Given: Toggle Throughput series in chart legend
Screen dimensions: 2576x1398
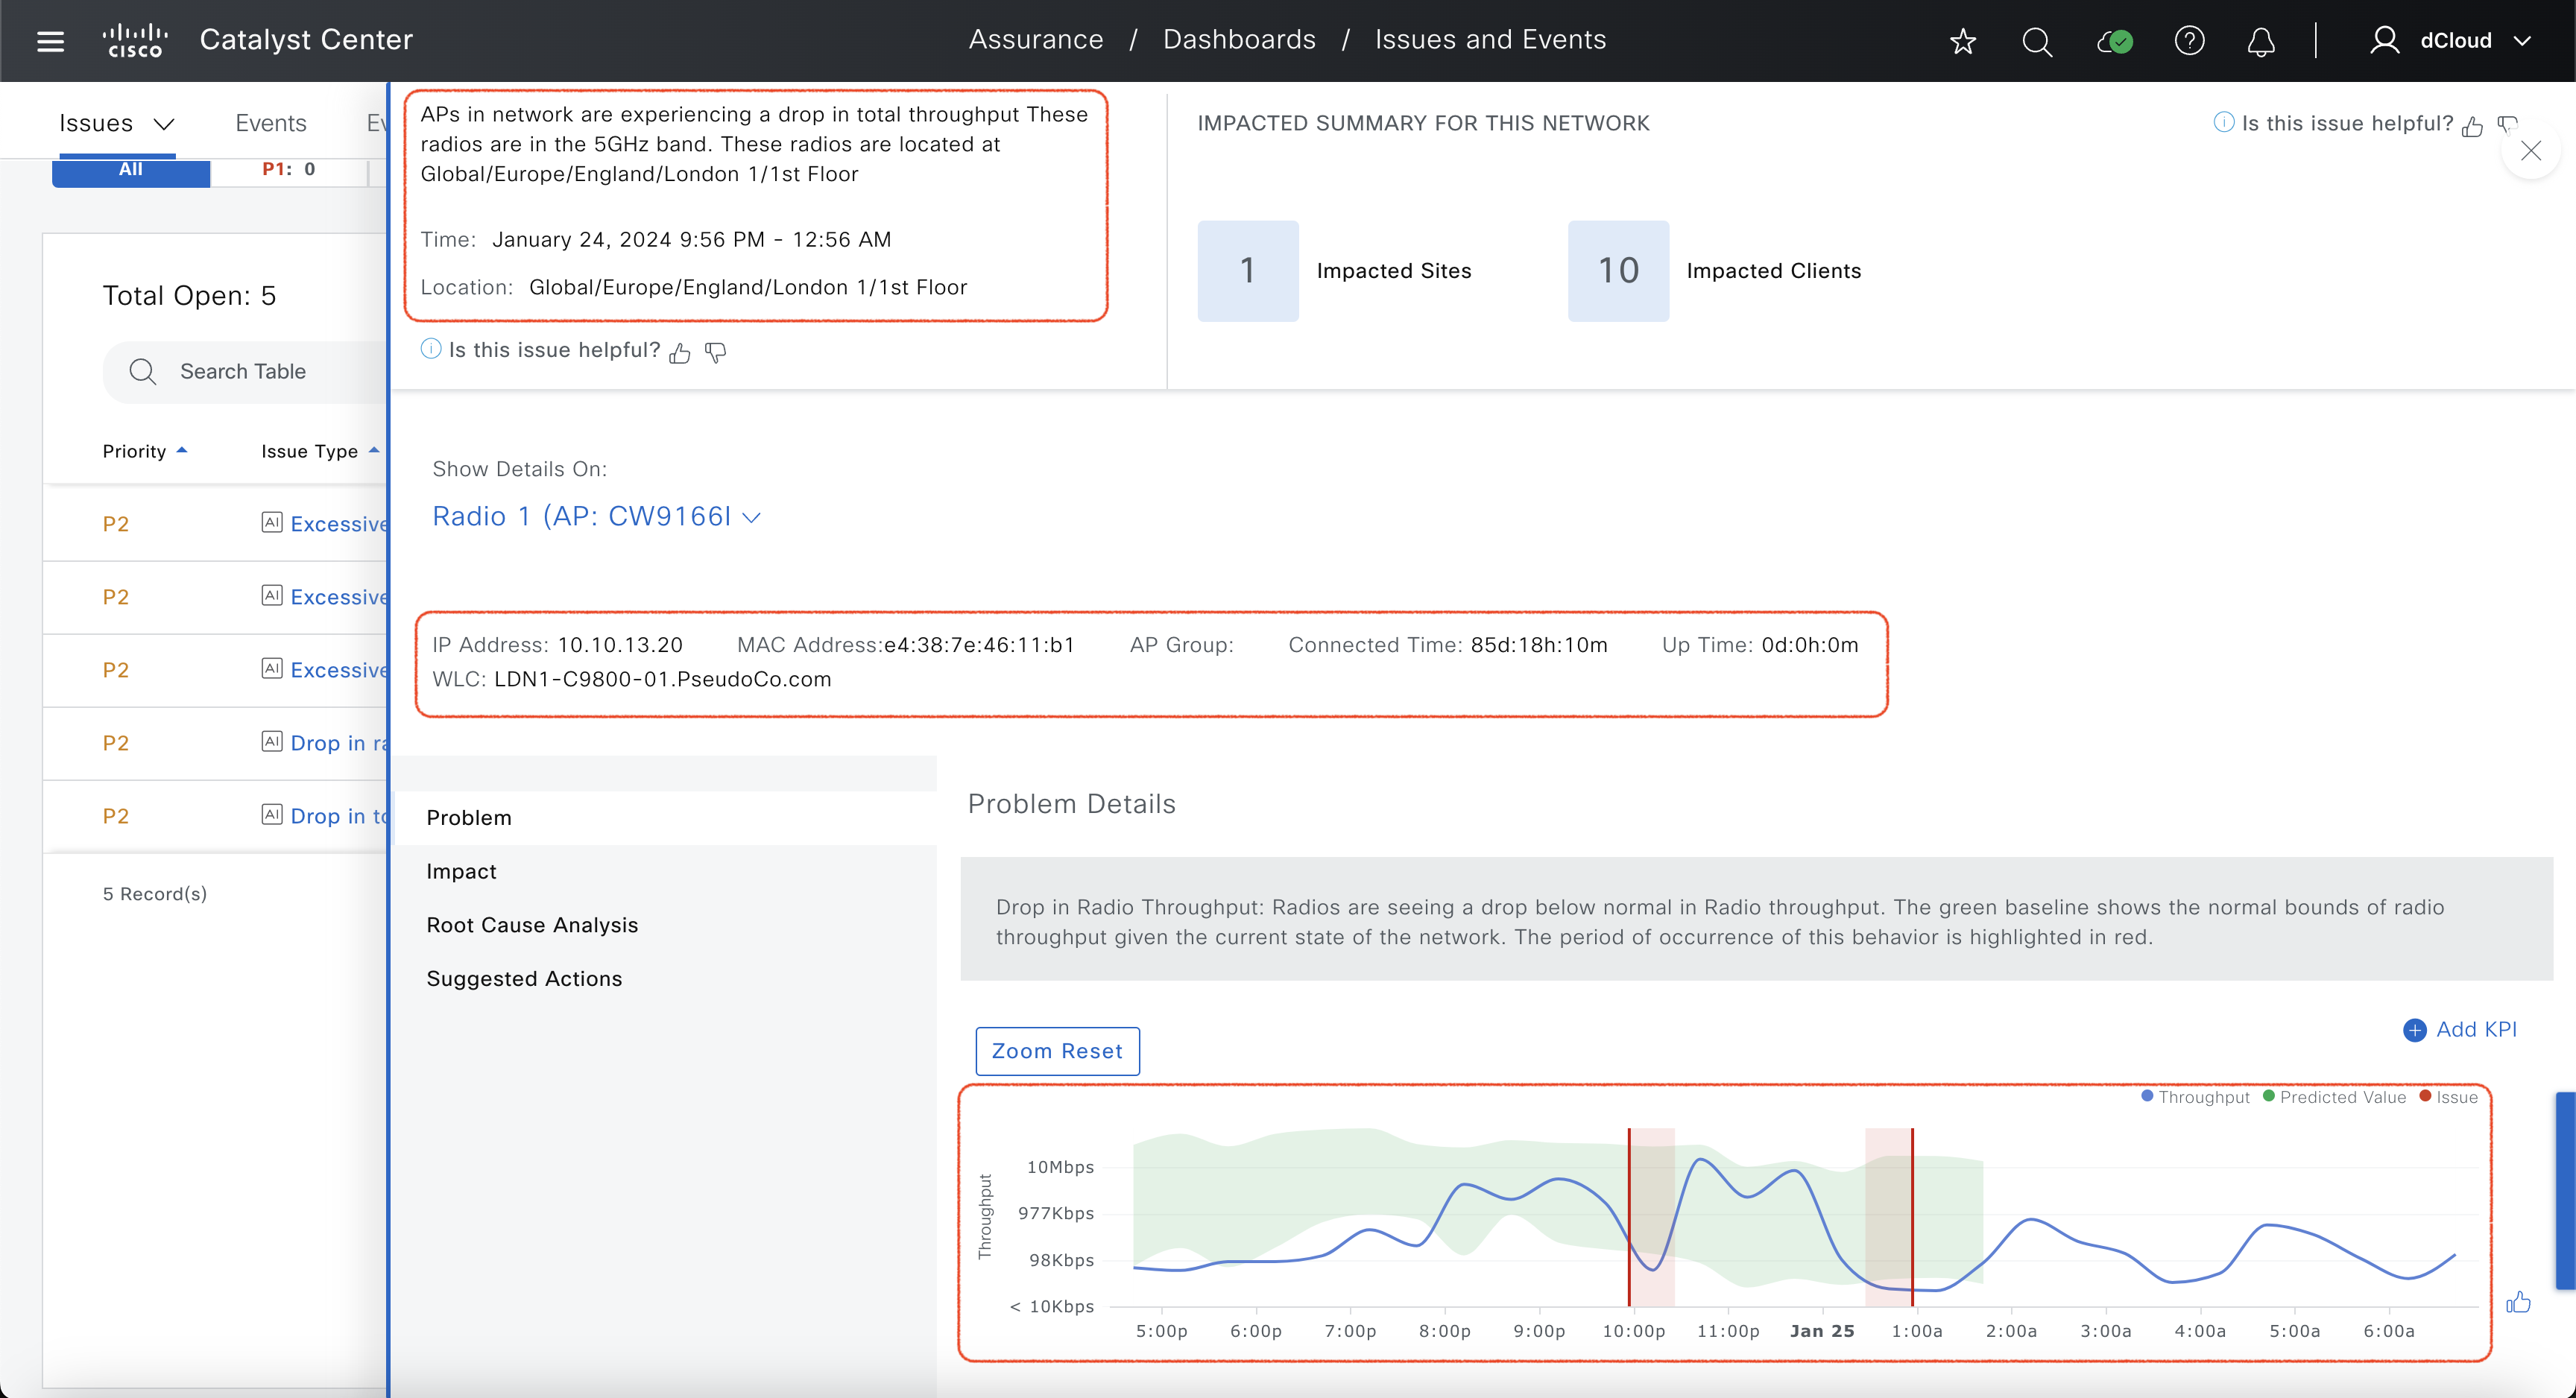Looking at the screenshot, I should (x=2195, y=1097).
